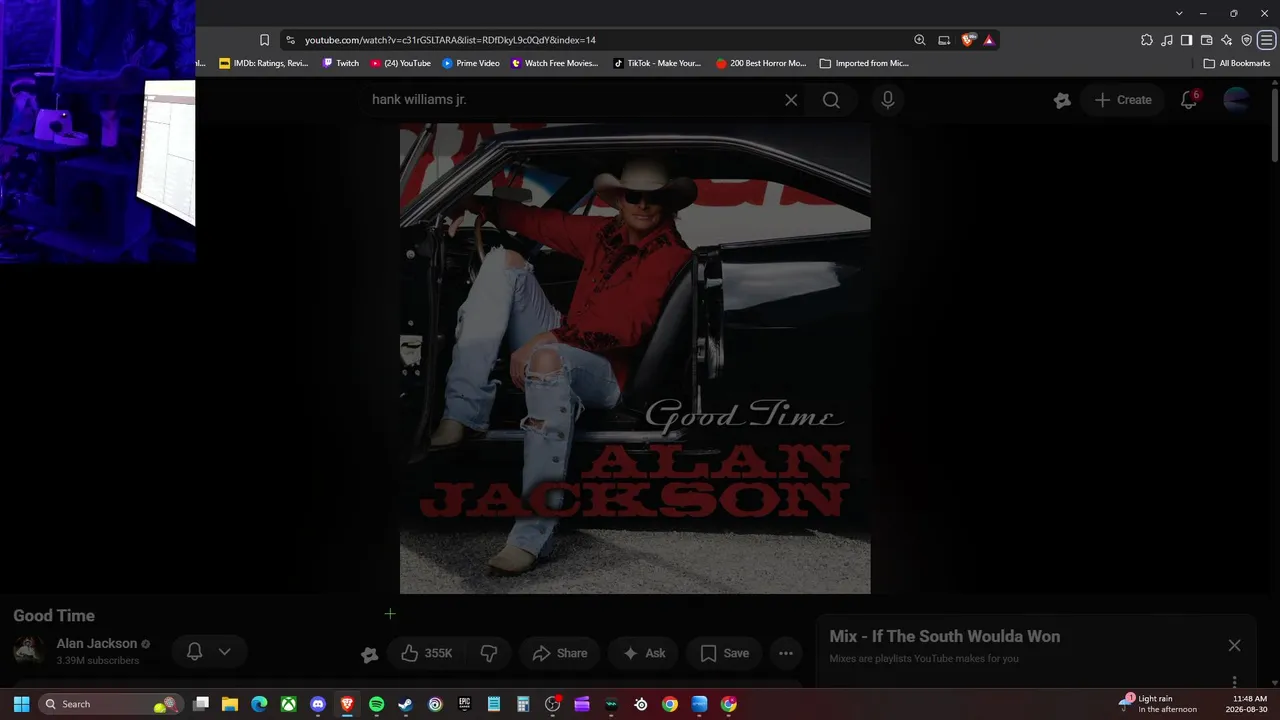Expand the Imported from Microsoft bookmarks folder
This screenshot has height=720, width=1280.
[x=864, y=63]
